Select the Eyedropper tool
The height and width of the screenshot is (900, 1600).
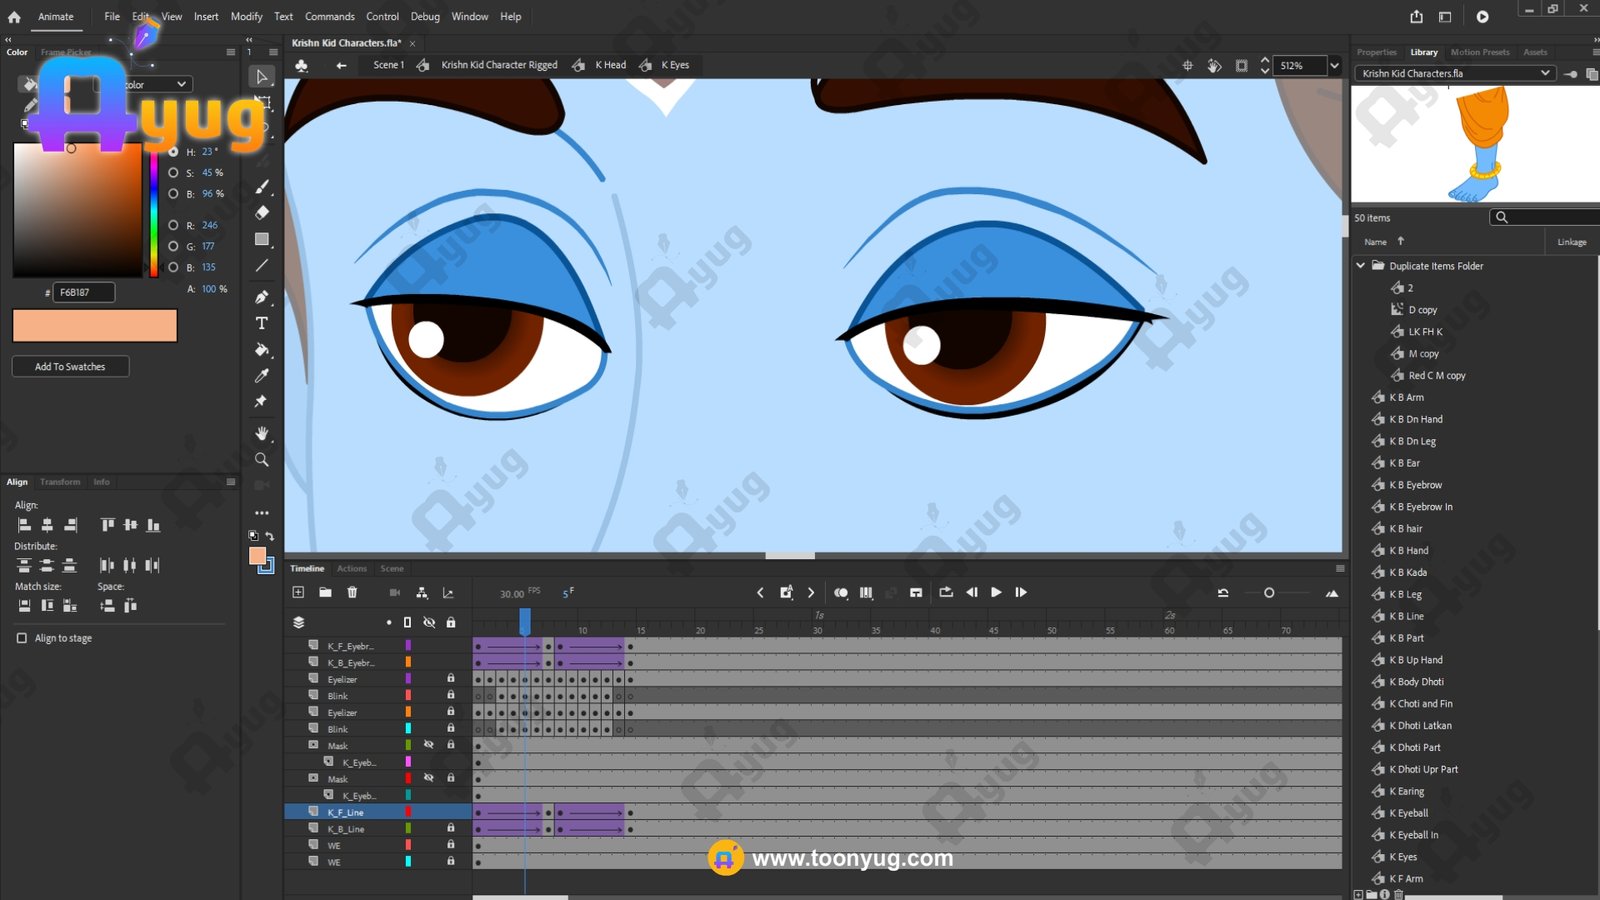click(x=262, y=376)
